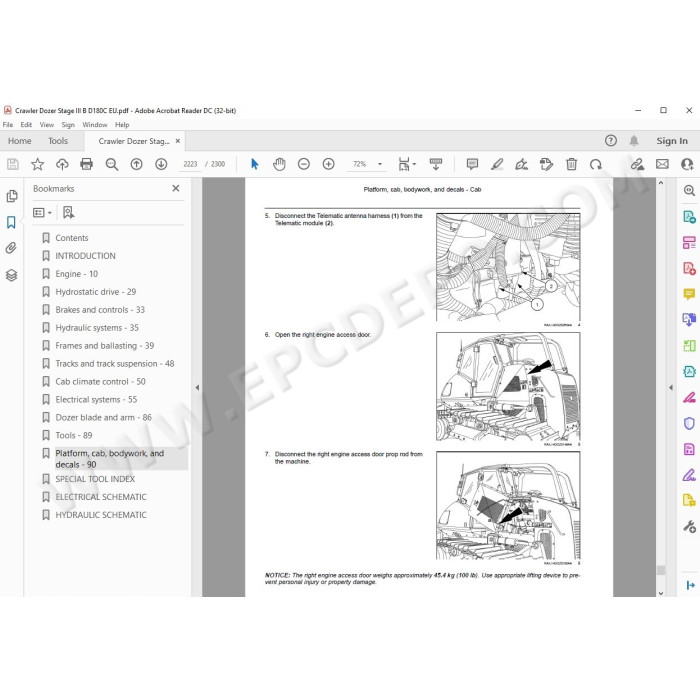Collapse the left navigation pane arrow
This screenshot has width=700, height=700.
tap(197, 388)
